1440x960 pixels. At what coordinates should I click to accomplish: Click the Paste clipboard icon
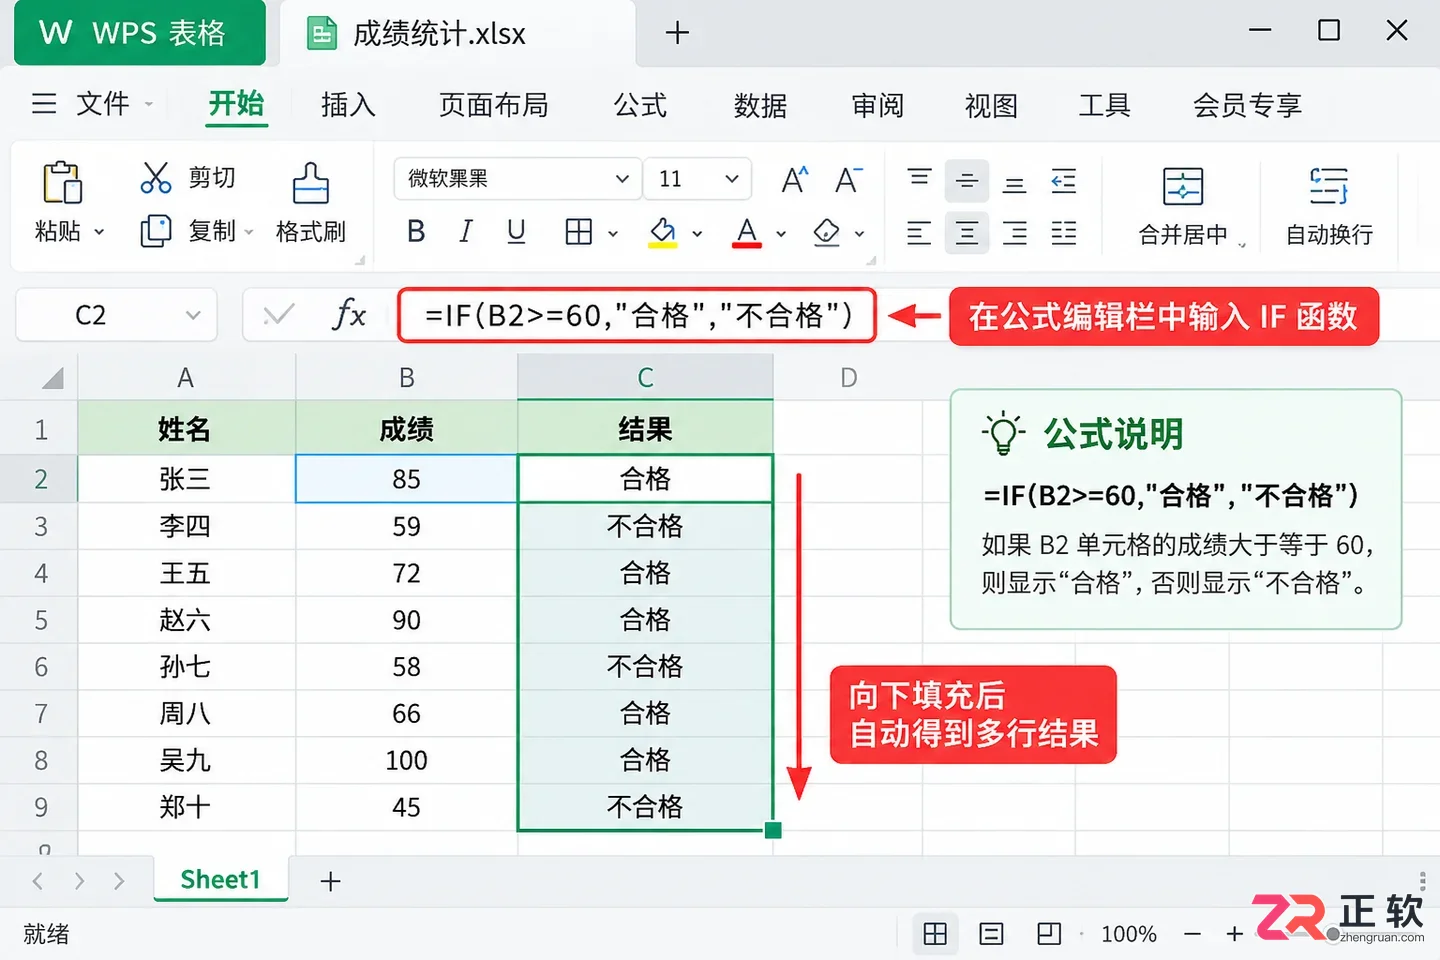[x=62, y=183]
